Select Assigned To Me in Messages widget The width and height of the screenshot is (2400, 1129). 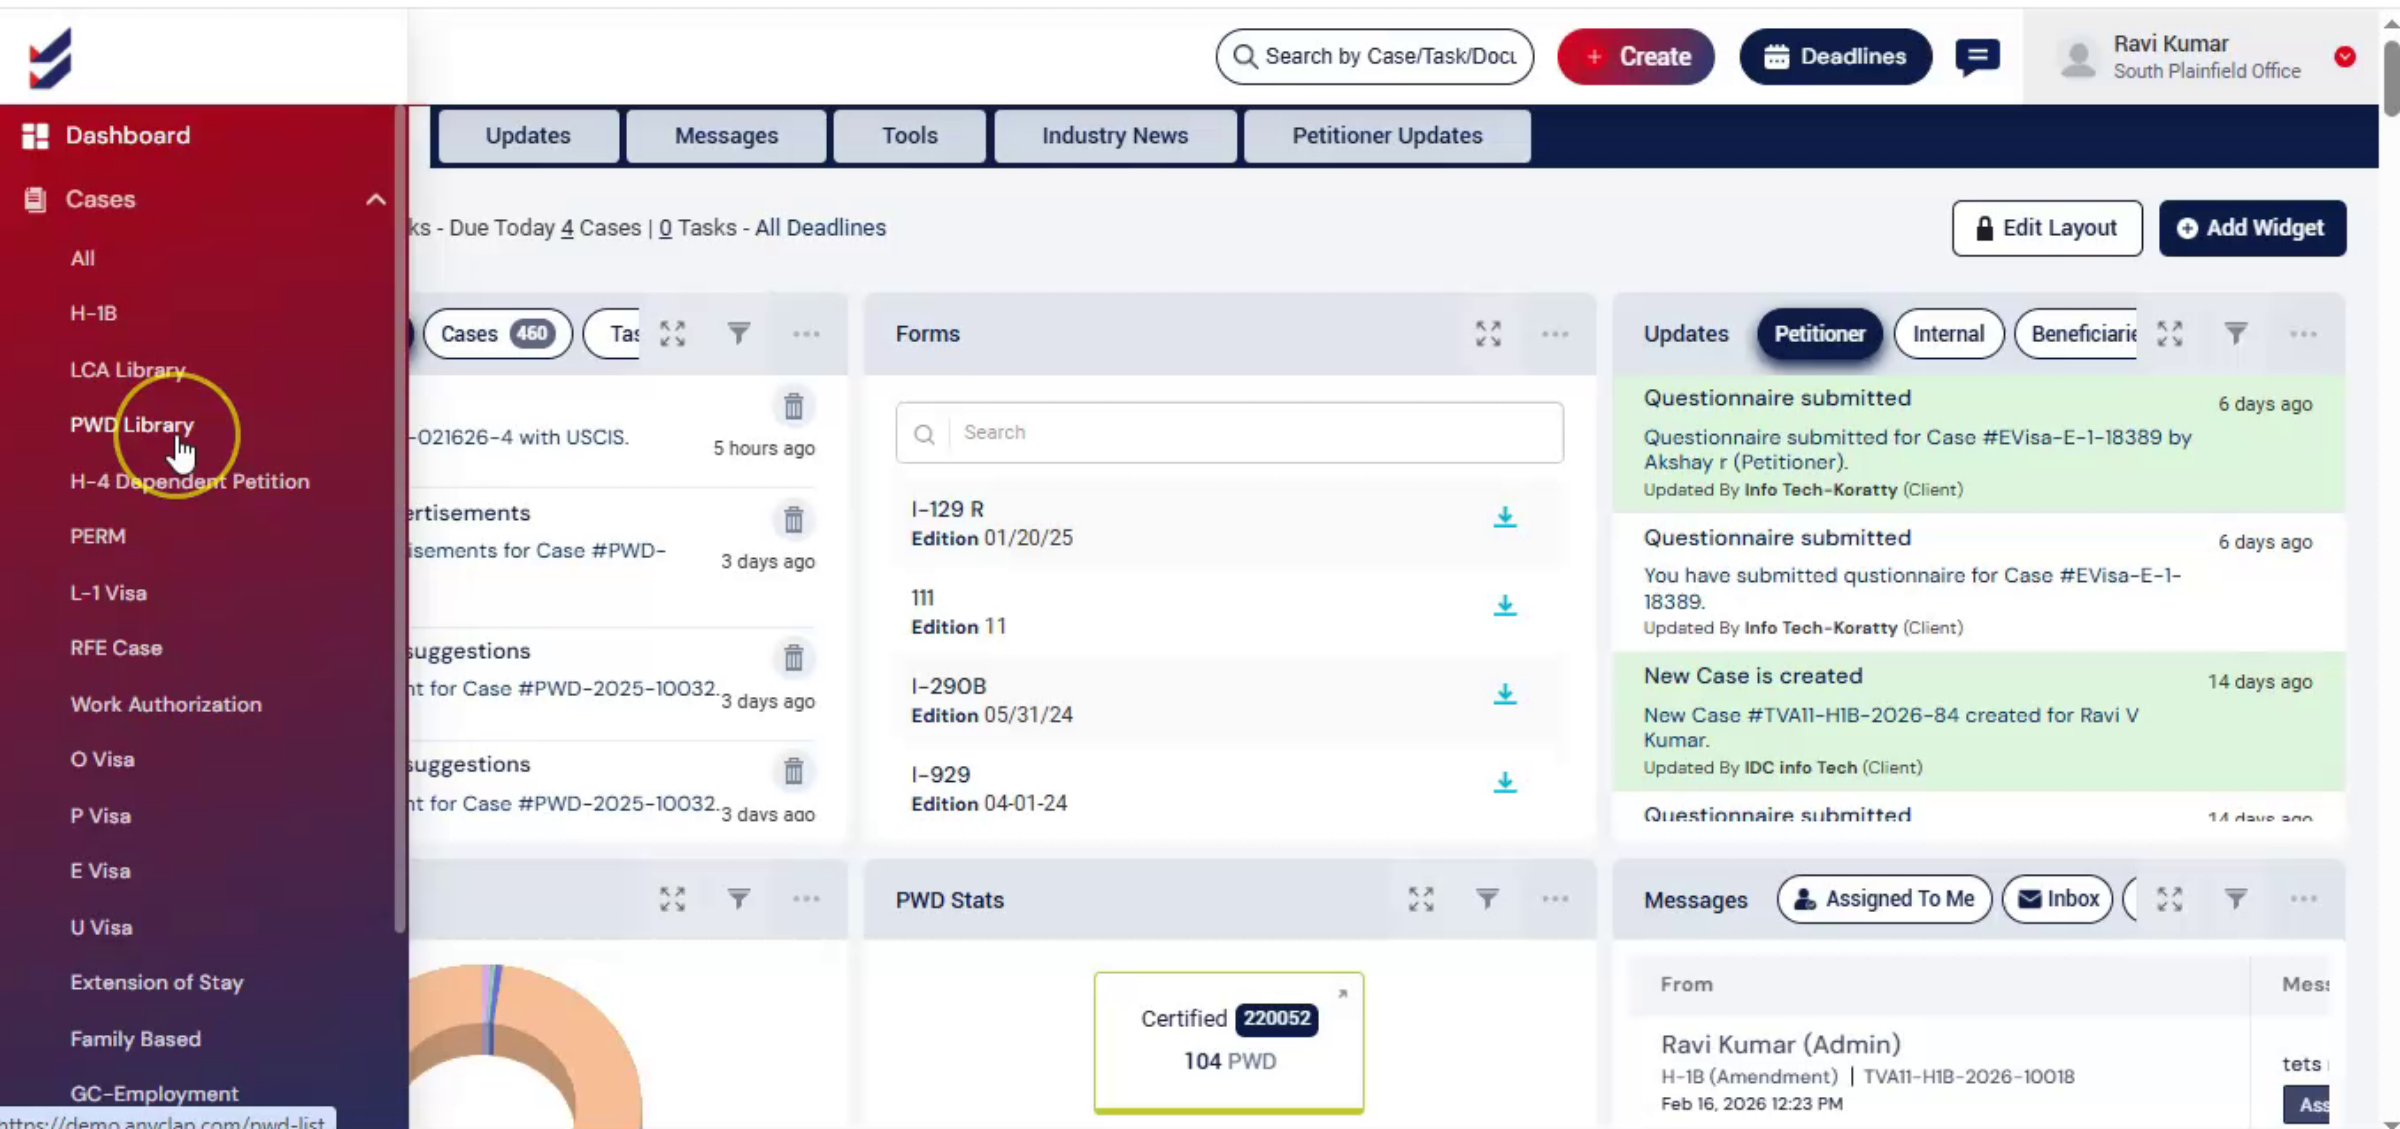pos(1884,899)
